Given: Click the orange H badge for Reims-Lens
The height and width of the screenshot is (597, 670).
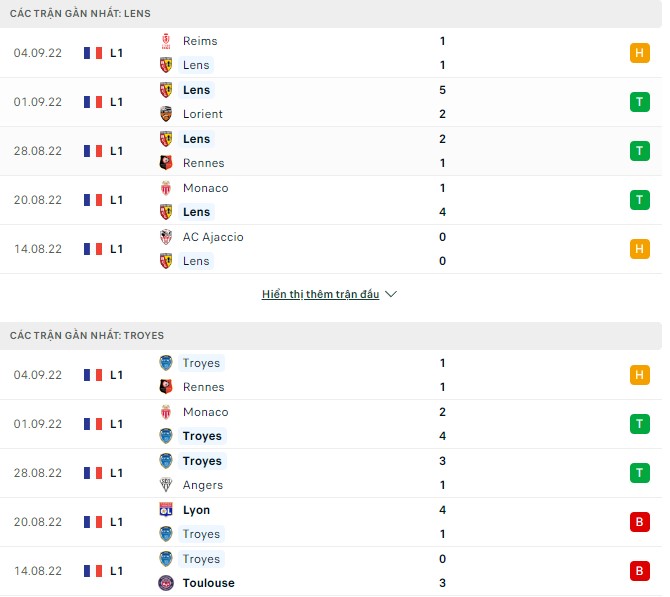Looking at the screenshot, I should pos(640,53).
